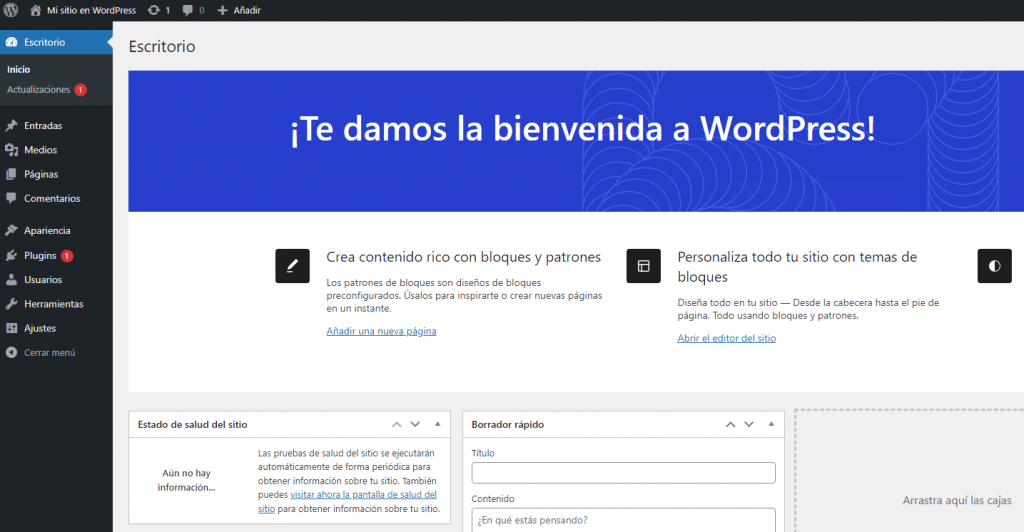This screenshot has width=1024, height=532.
Task: Open the Herramientas menu
Action: 56,304
